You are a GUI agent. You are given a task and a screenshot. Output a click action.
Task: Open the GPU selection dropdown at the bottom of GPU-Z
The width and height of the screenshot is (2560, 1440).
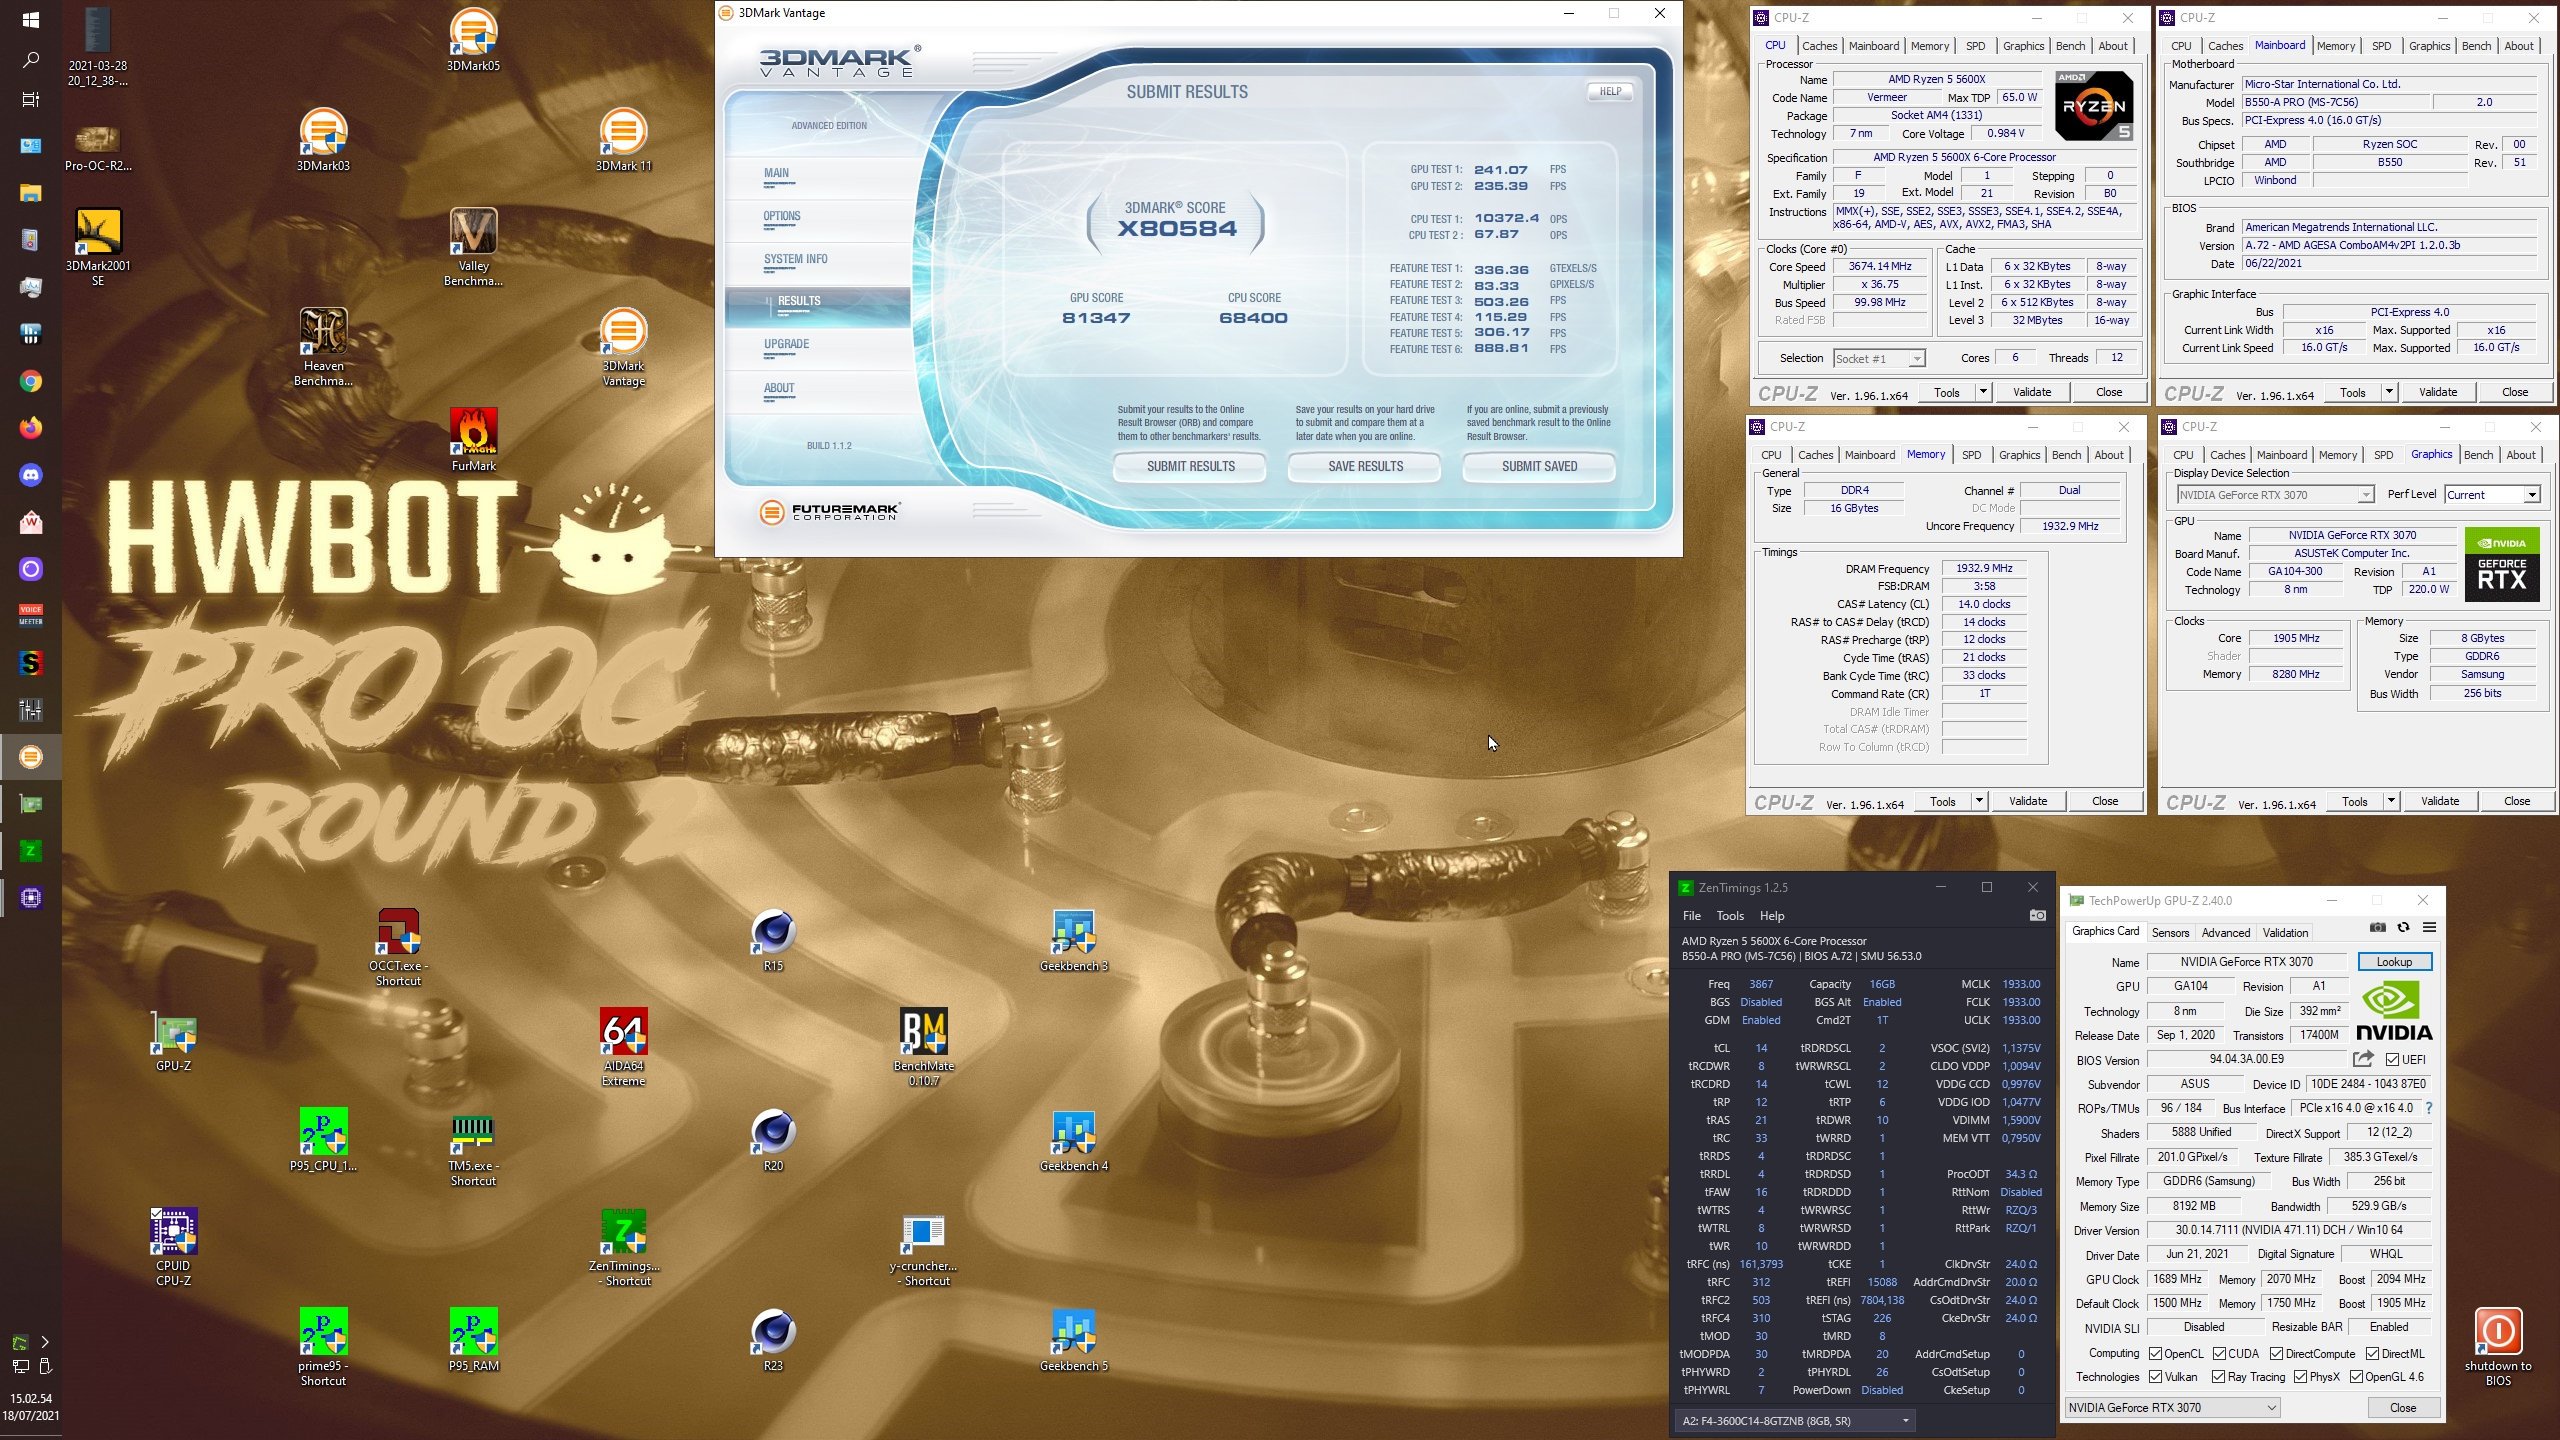point(2173,1408)
